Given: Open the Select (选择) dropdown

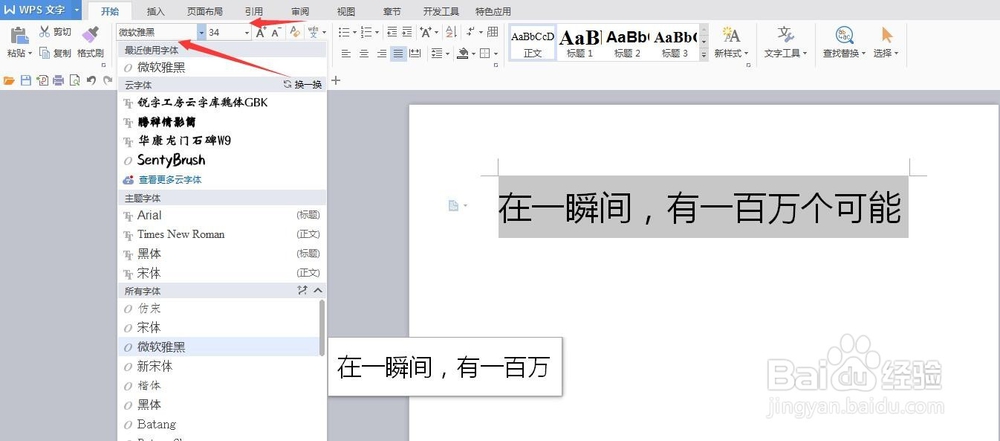Looking at the screenshot, I should pyautogui.click(x=896, y=54).
